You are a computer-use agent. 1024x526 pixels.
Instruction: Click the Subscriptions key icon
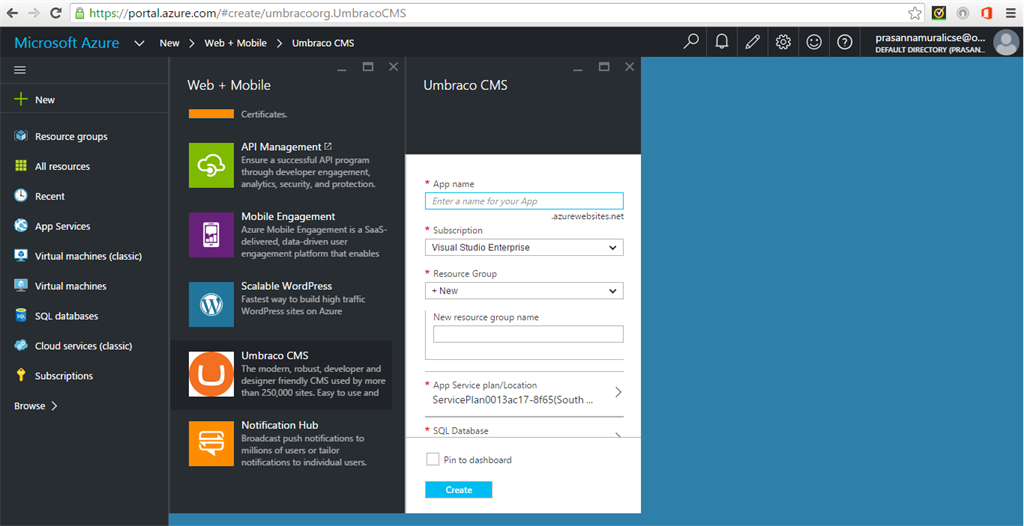21,376
